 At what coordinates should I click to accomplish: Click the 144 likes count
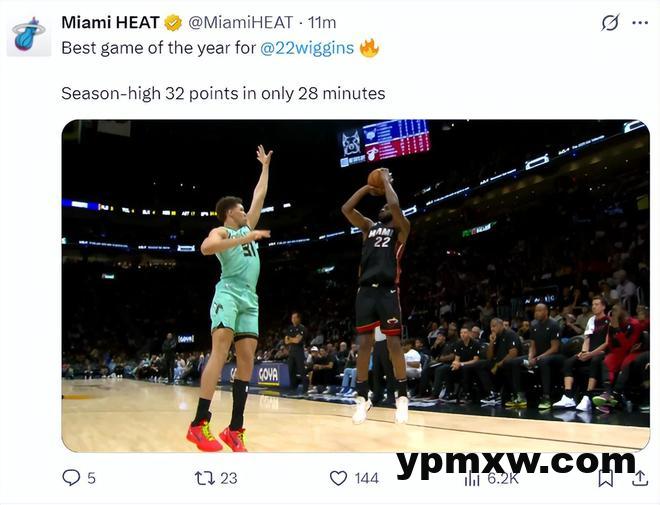click(366, 478)
